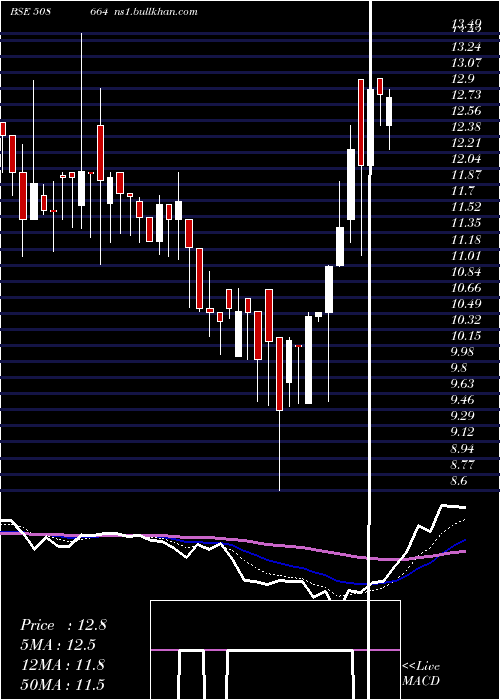Click the 9.46 price axis label
The height and width of the screenshot is (700, 500).
point(463,400)
